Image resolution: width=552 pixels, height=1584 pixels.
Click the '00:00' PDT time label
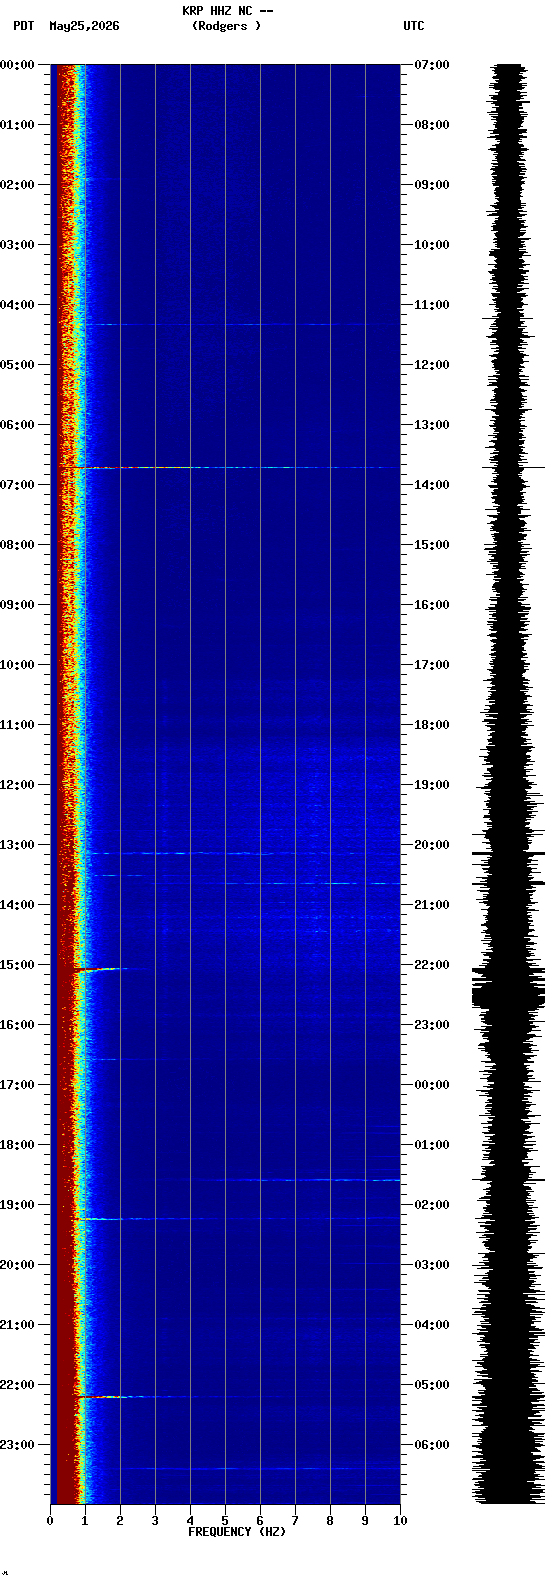[x=18, y=65]
